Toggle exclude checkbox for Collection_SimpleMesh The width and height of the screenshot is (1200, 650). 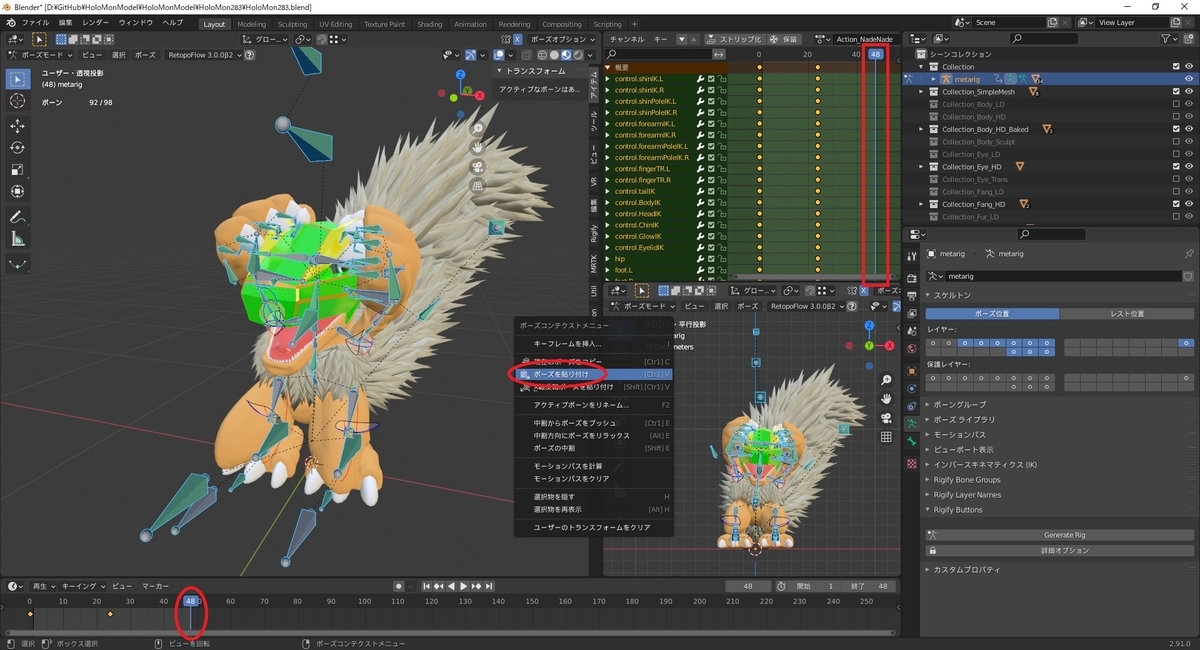click(1176, 92)
